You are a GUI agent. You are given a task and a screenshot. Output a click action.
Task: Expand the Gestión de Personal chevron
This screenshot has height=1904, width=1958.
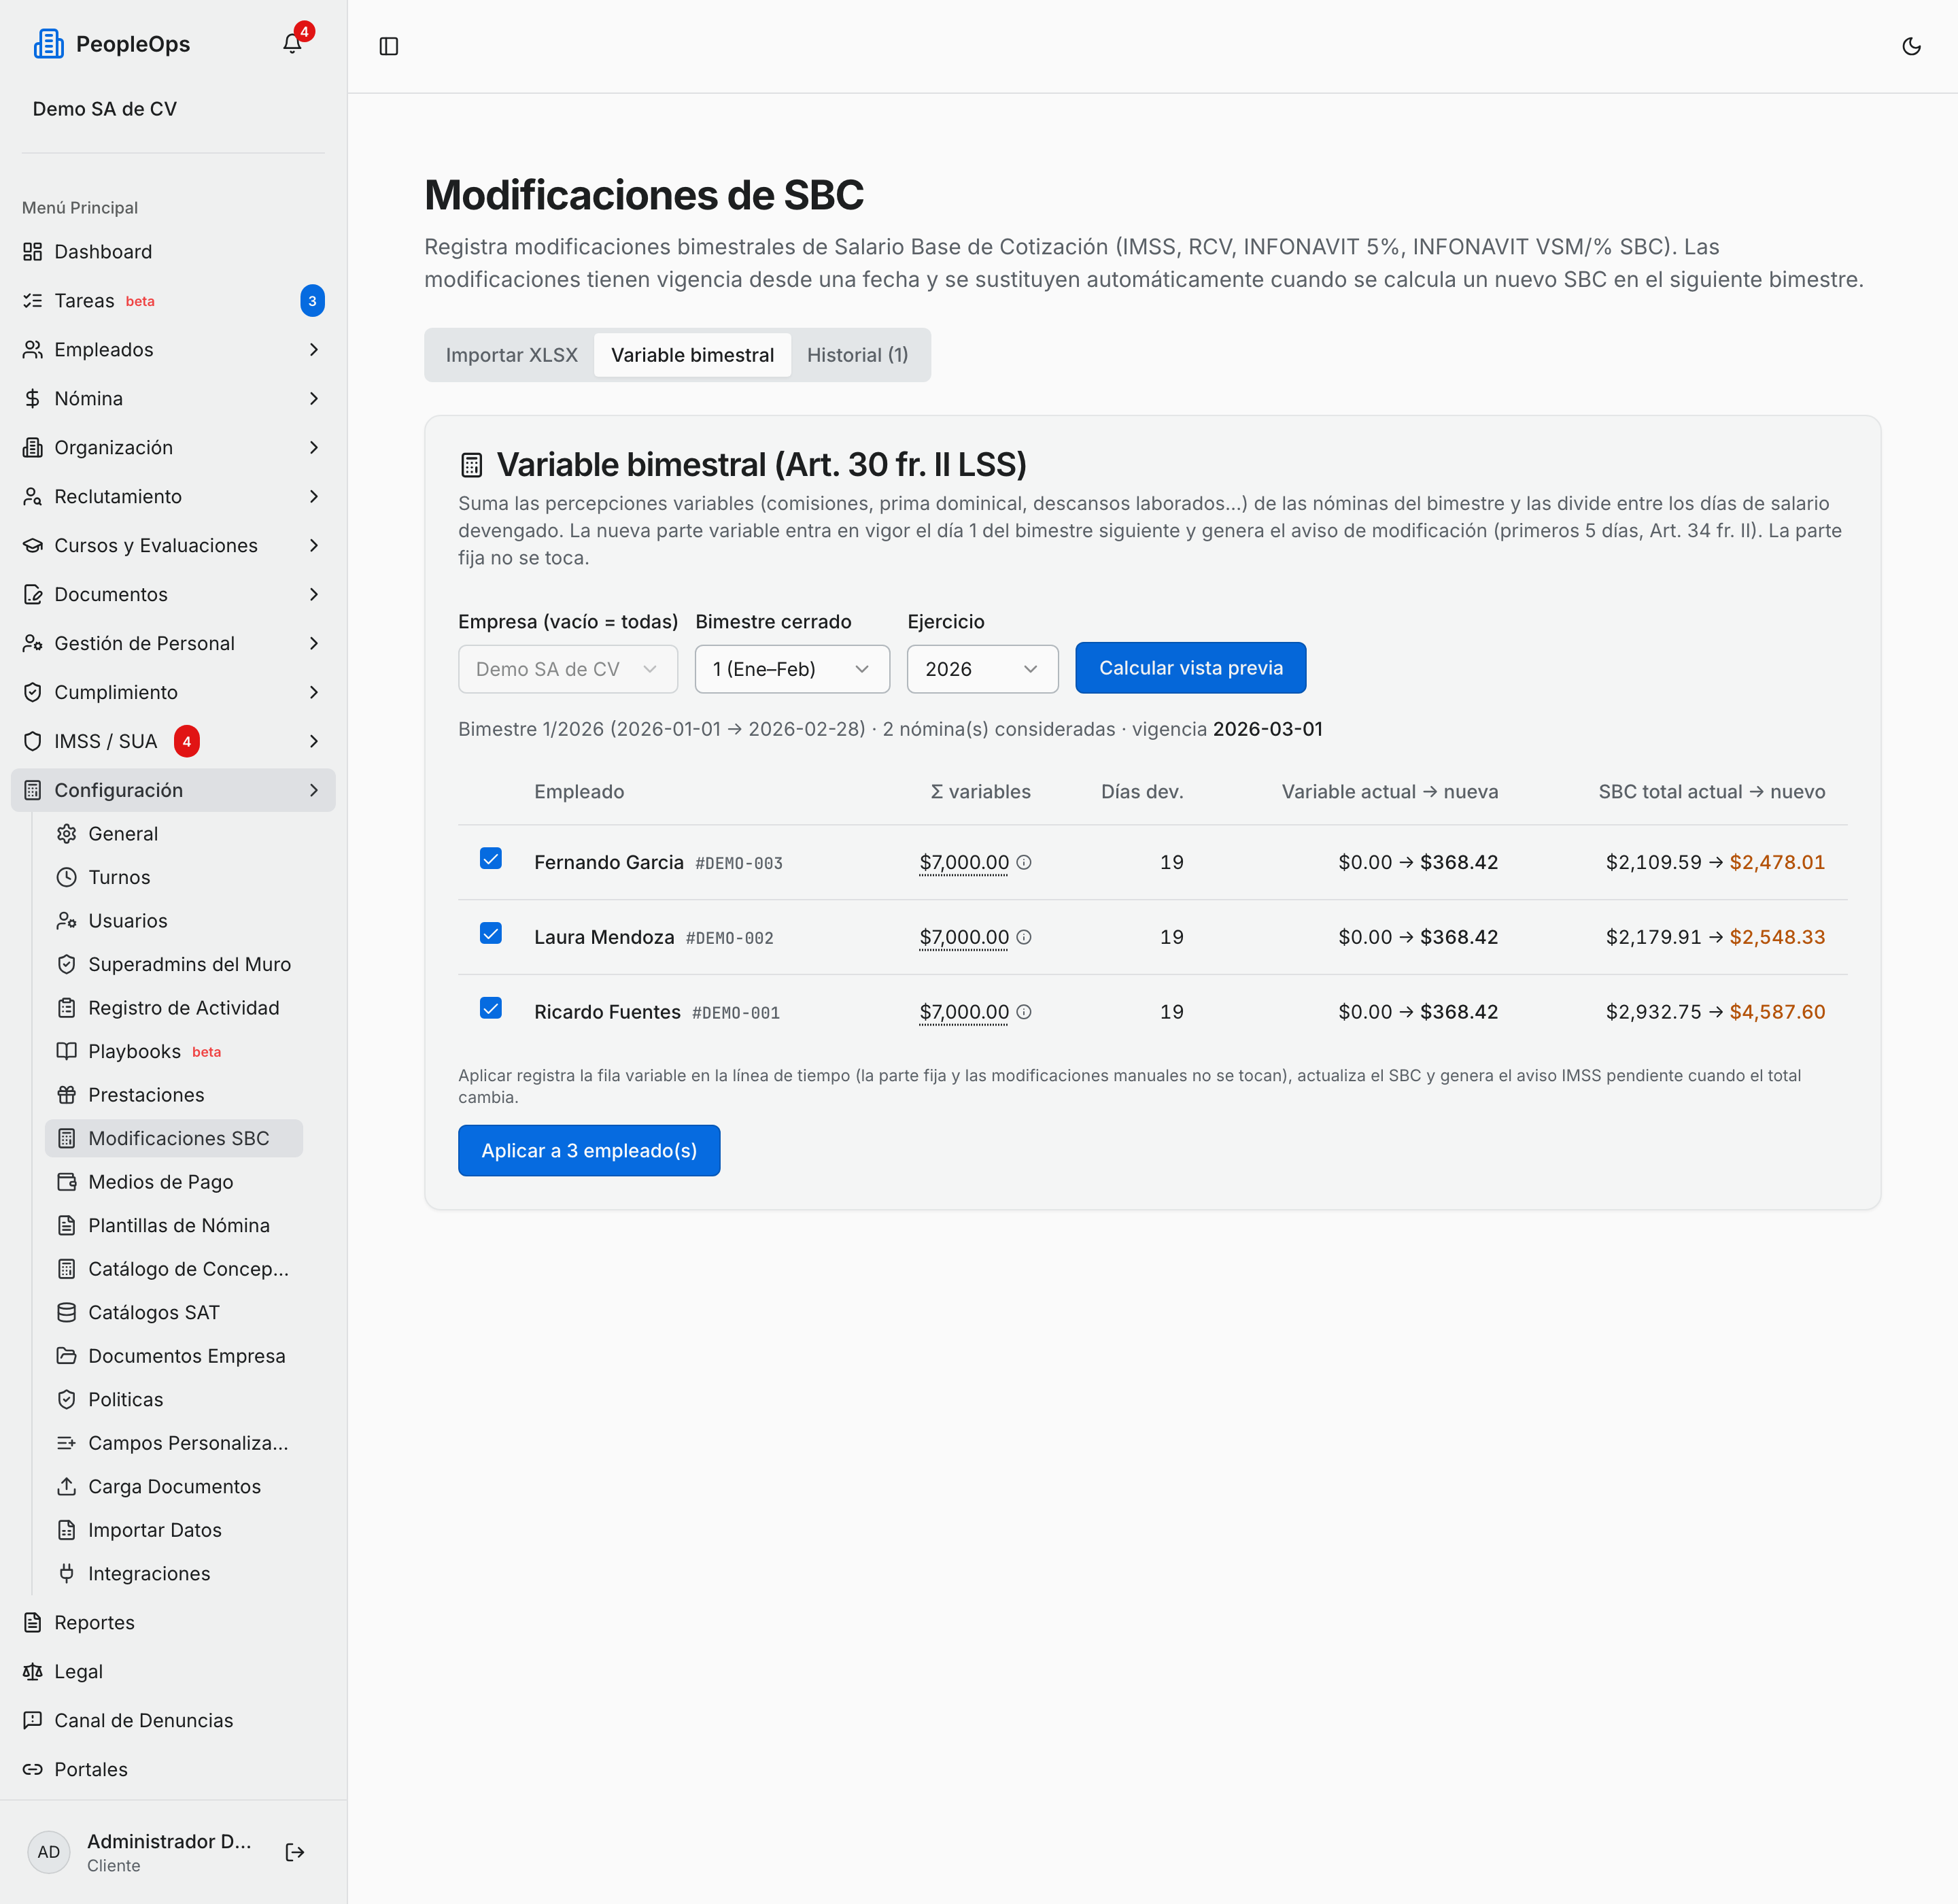click(x=314, y=643)
